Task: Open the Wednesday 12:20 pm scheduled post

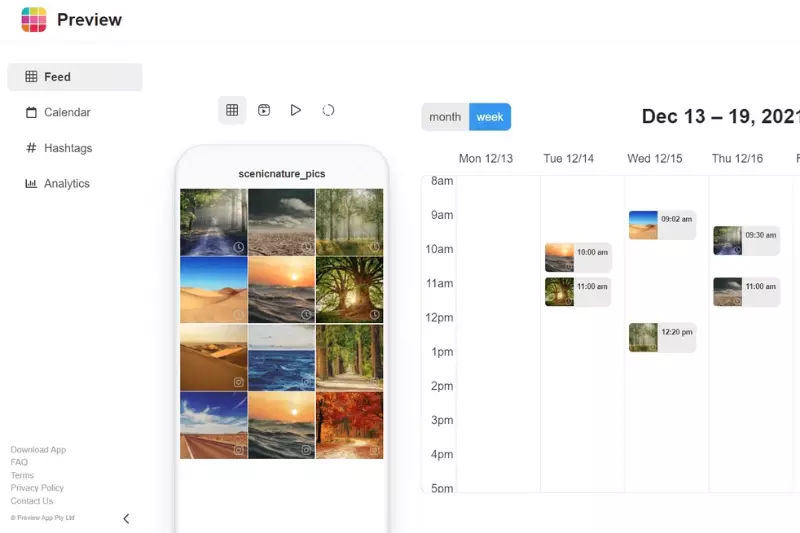Action: point(662,338)
